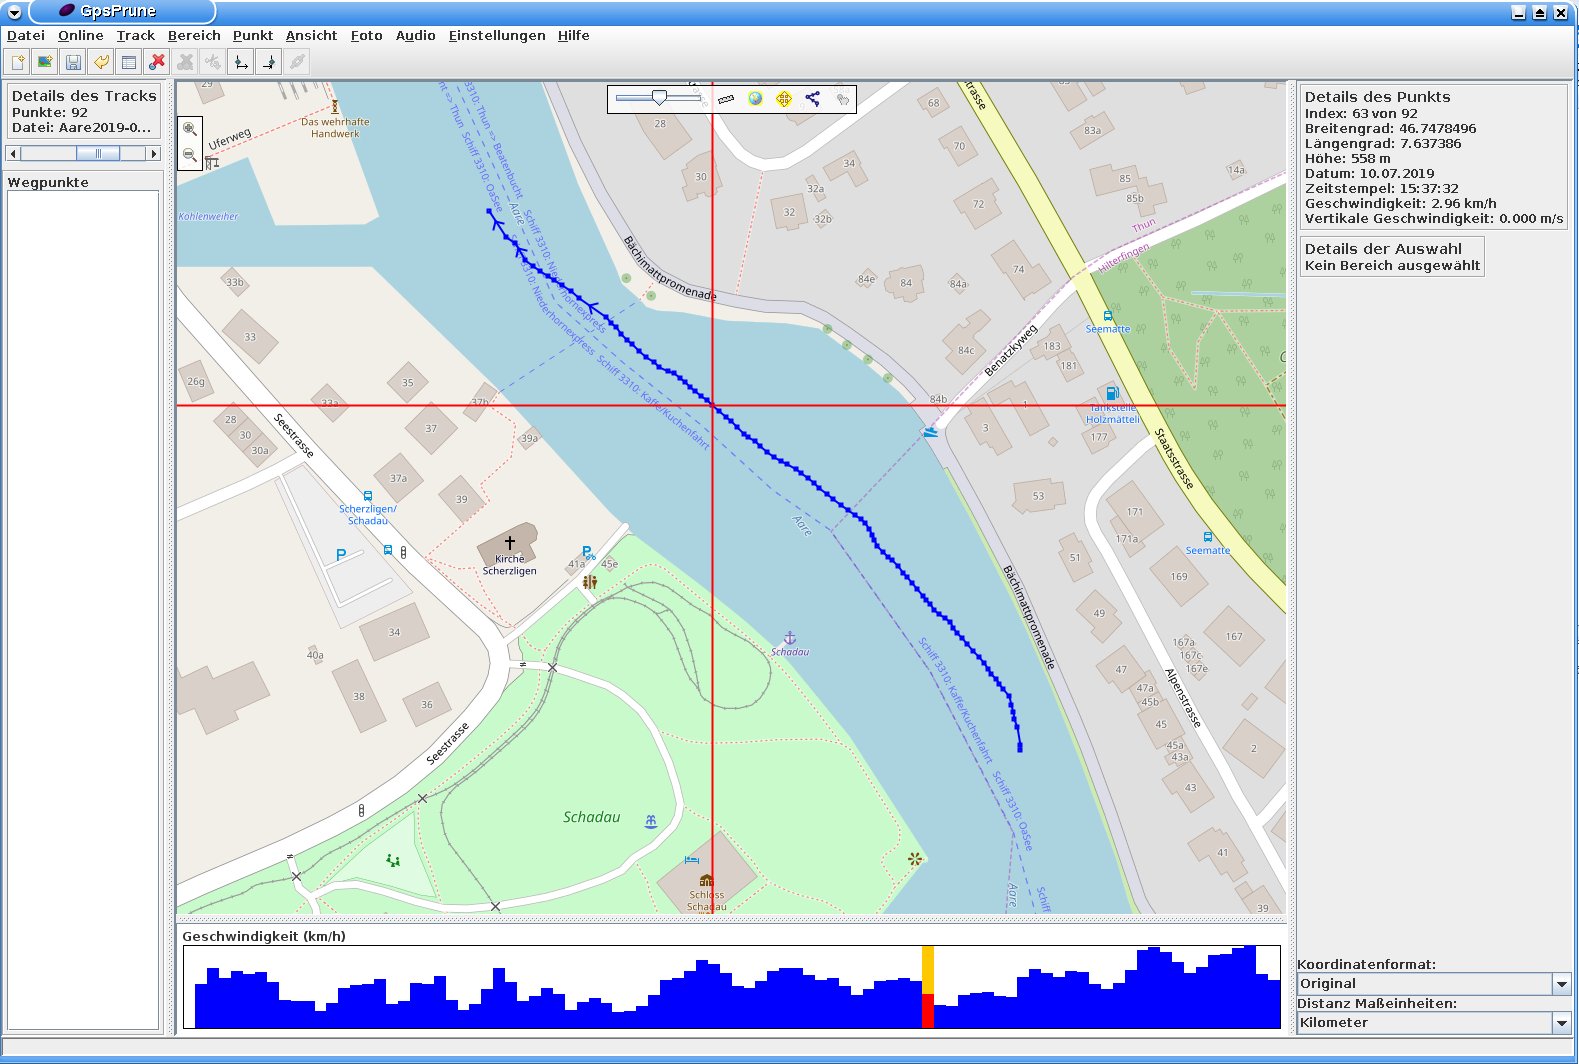Open the Koordinatenformat dropdown
Image resolution: width=1579 pixels, height=1064 pixels.
pyautogui.click(x=1561, y=984)
